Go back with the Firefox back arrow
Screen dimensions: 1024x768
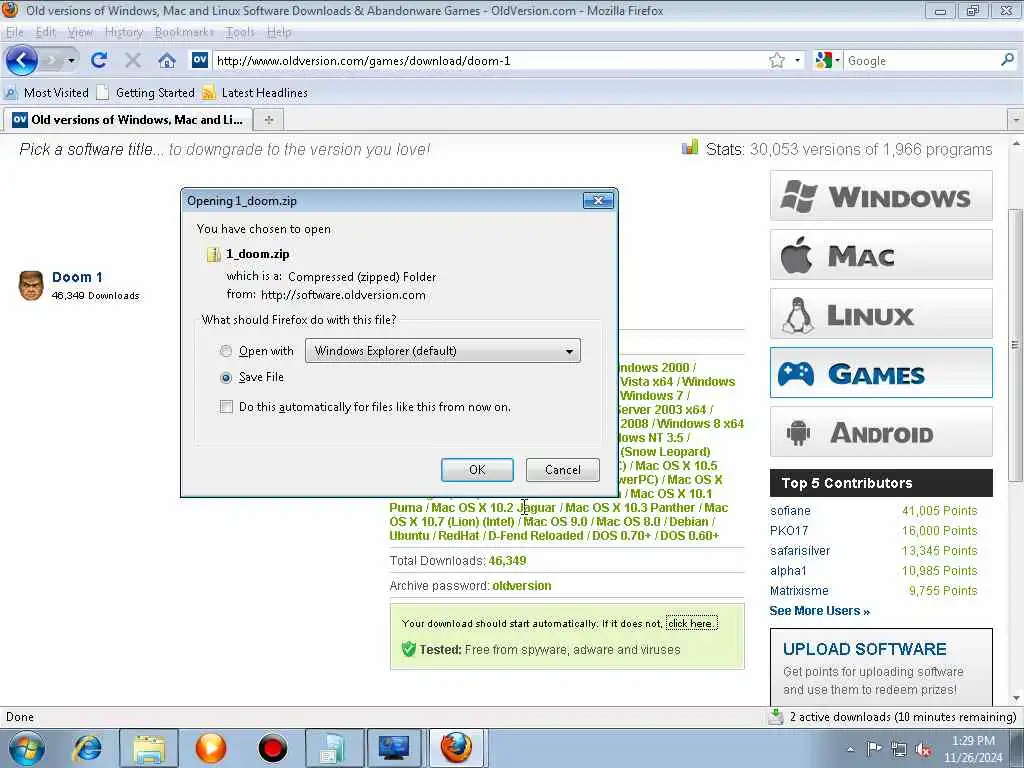[x=22, y=61]
